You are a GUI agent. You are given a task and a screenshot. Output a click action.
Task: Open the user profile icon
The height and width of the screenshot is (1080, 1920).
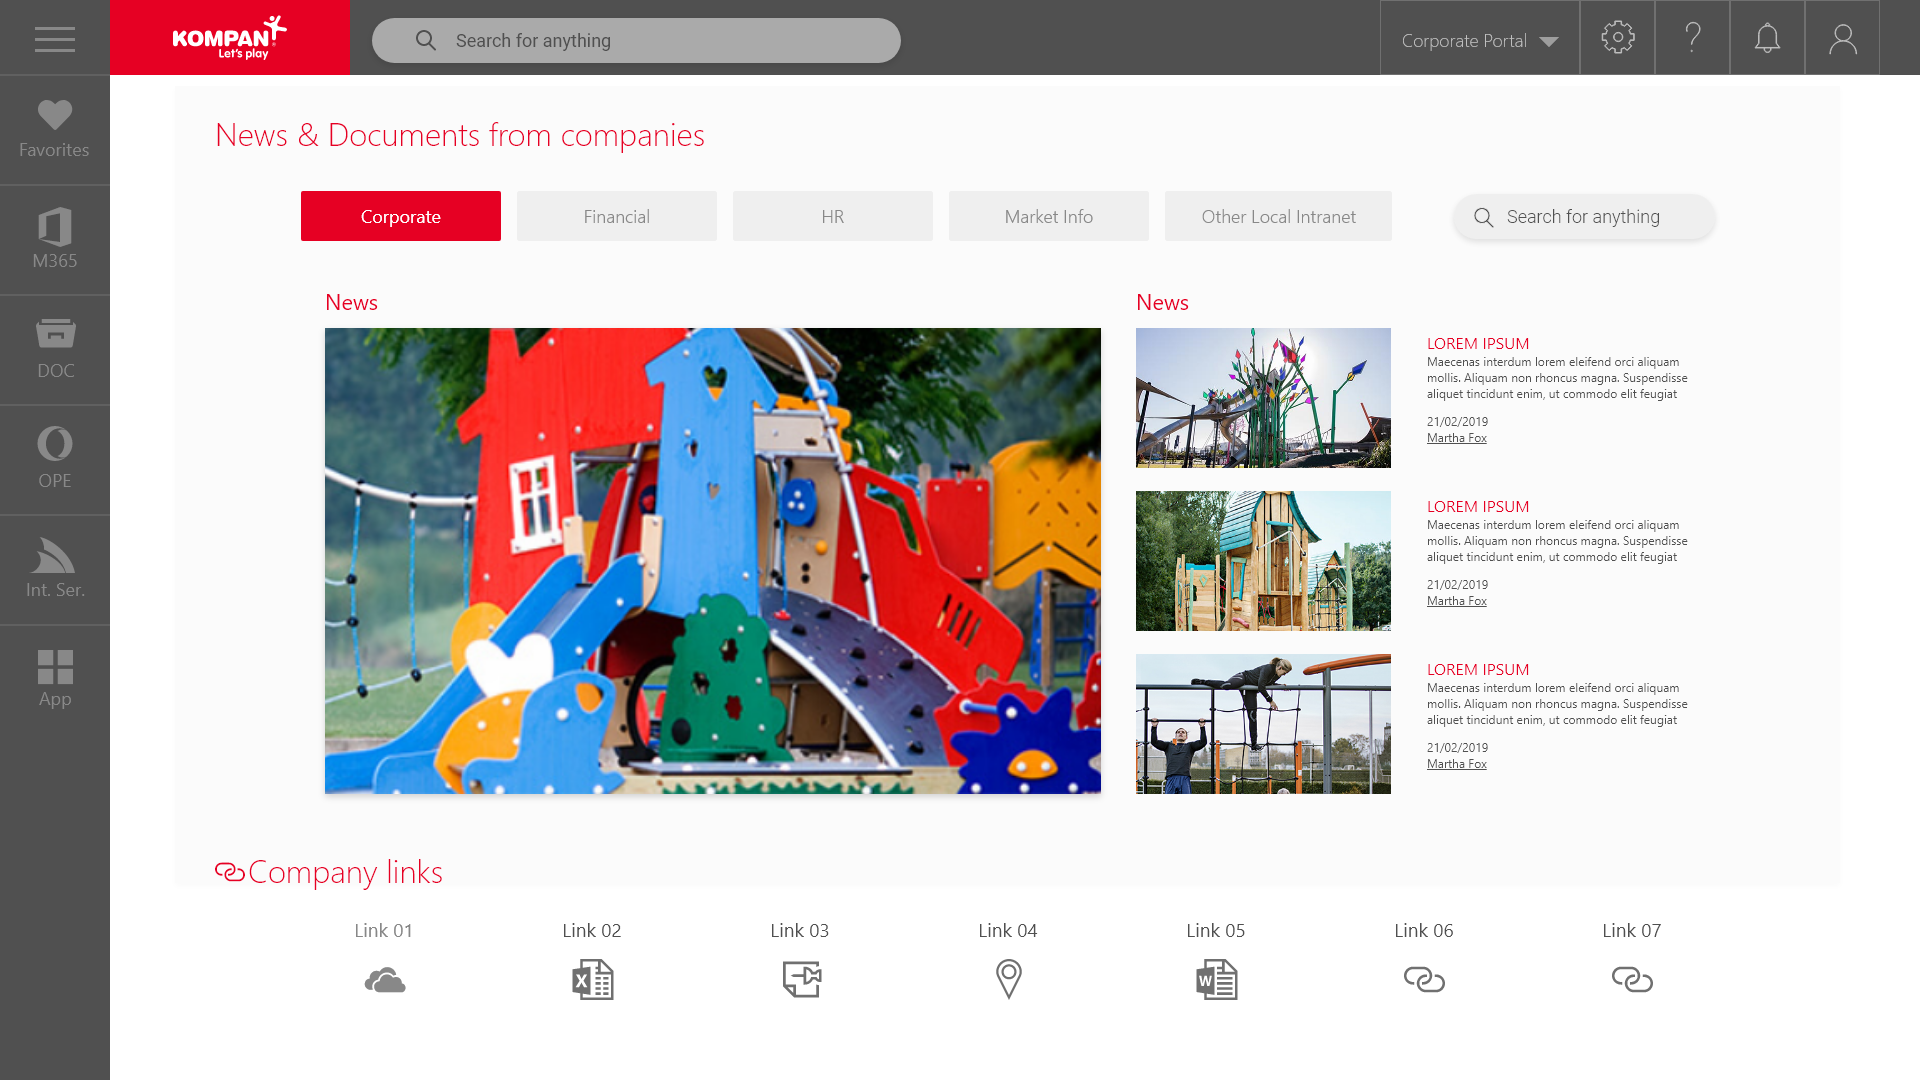(1842, 38)
